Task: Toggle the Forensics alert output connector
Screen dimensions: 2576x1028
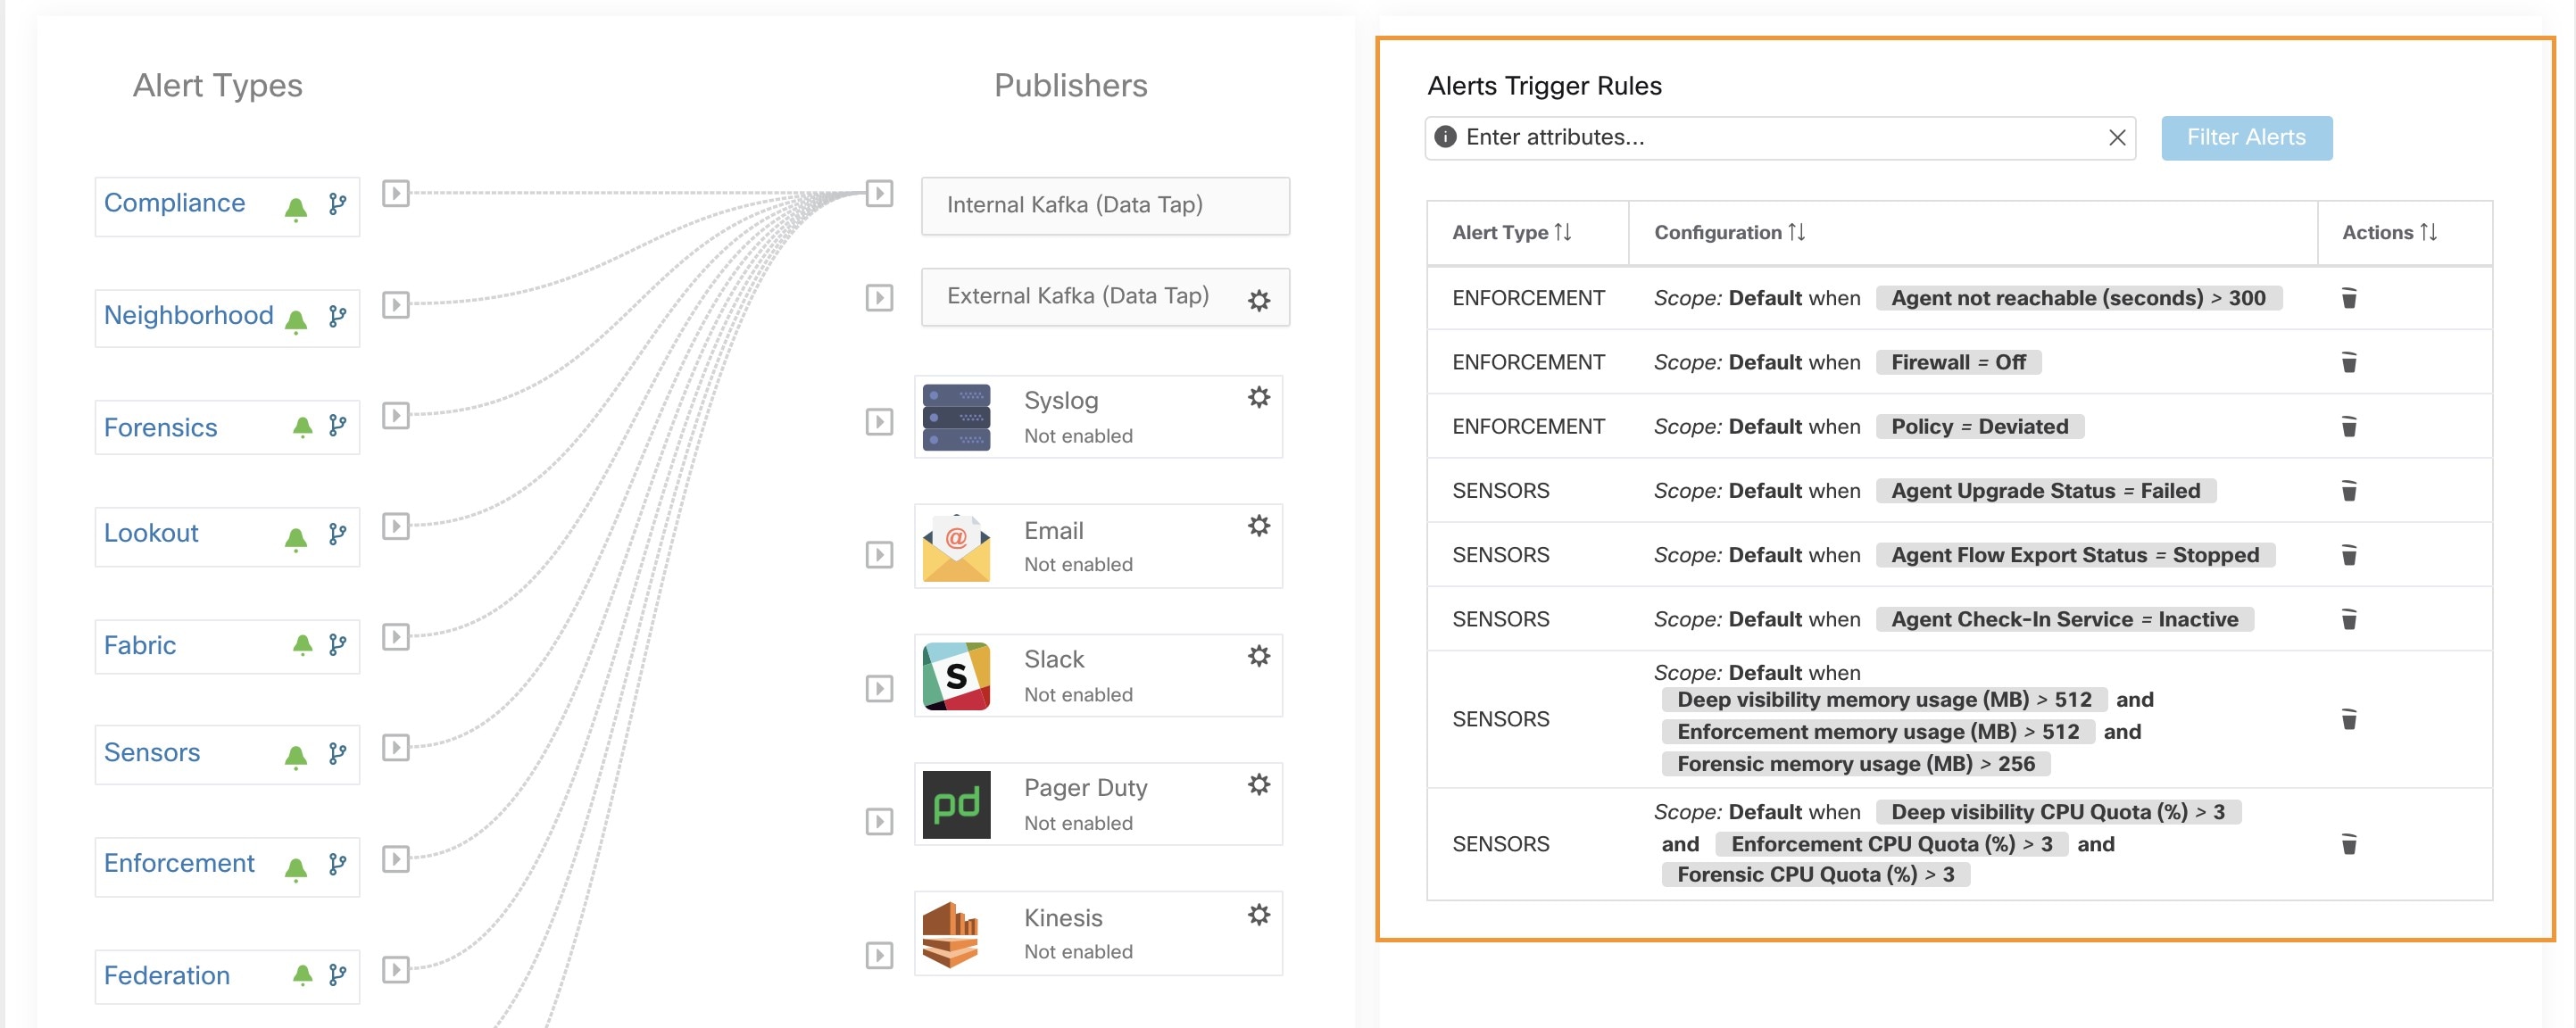Action: pyautogui.click(x=396, y=416)
